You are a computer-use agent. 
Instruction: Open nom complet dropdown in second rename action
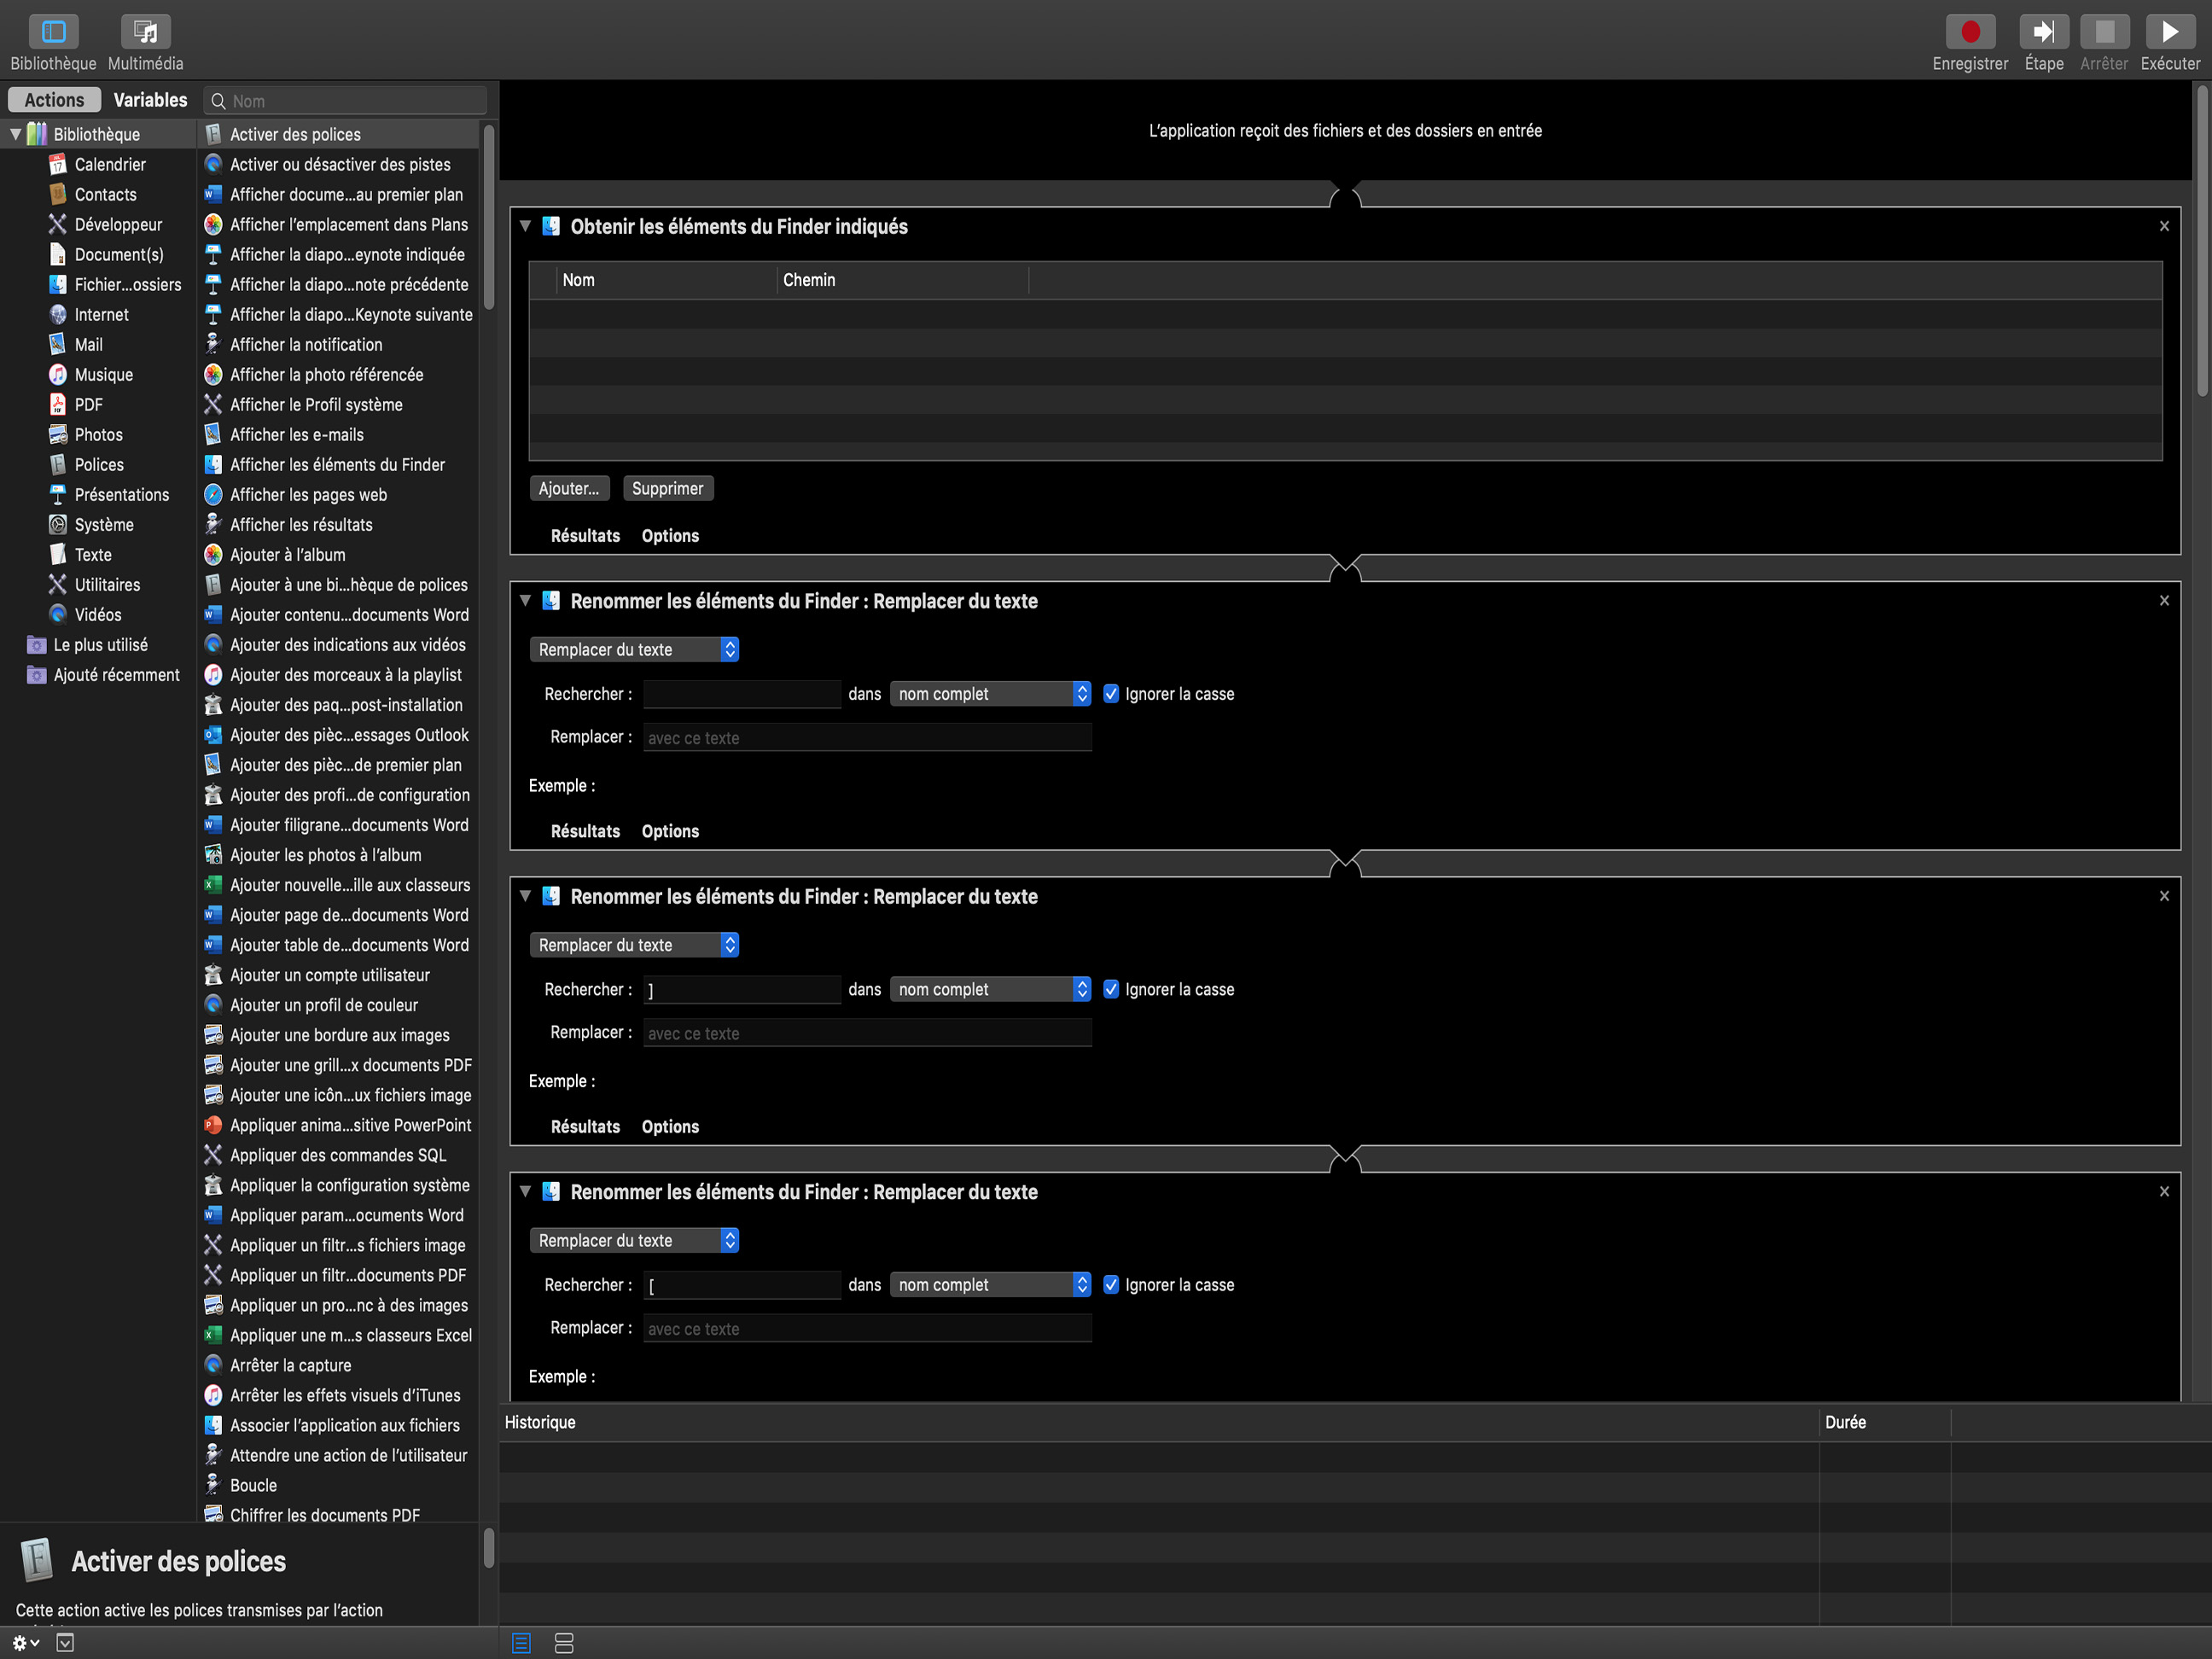989,989
